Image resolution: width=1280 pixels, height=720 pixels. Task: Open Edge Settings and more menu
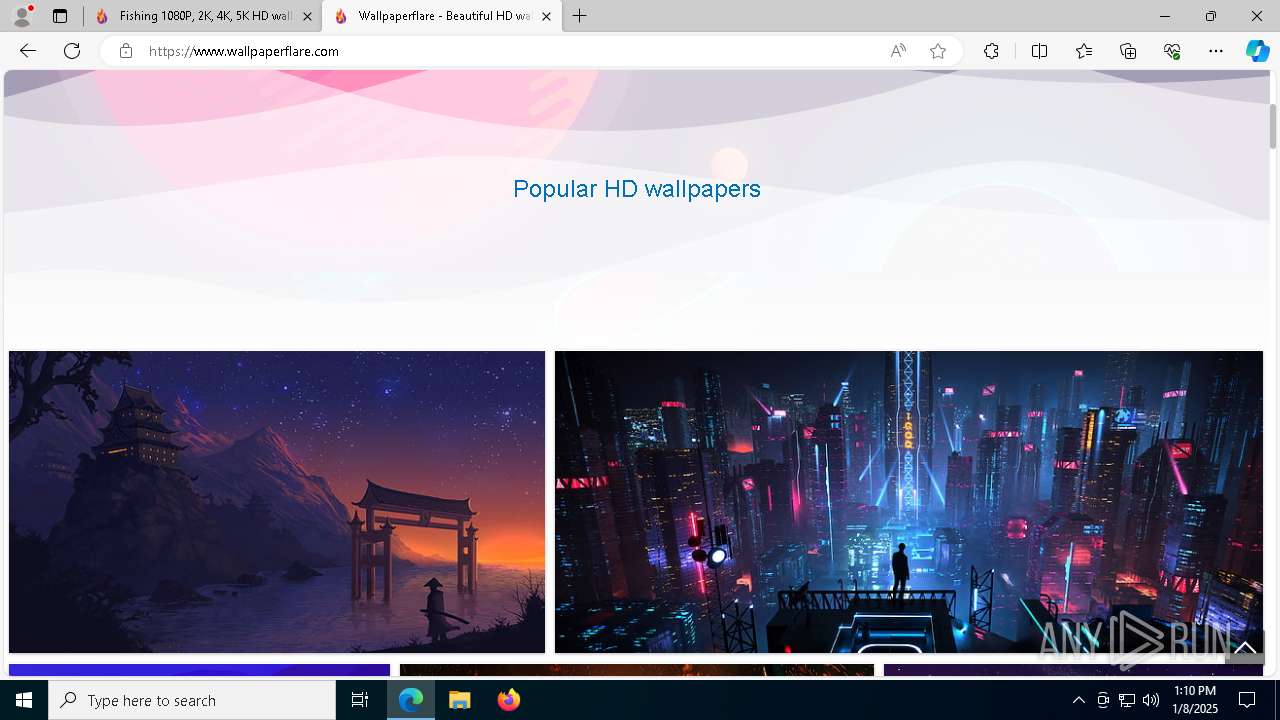click(x=1216, y=51)
